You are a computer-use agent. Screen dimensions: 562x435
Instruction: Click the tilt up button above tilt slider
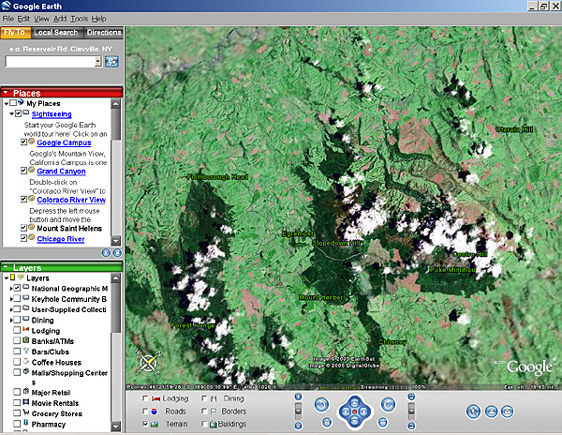click(x=411, y=397)
